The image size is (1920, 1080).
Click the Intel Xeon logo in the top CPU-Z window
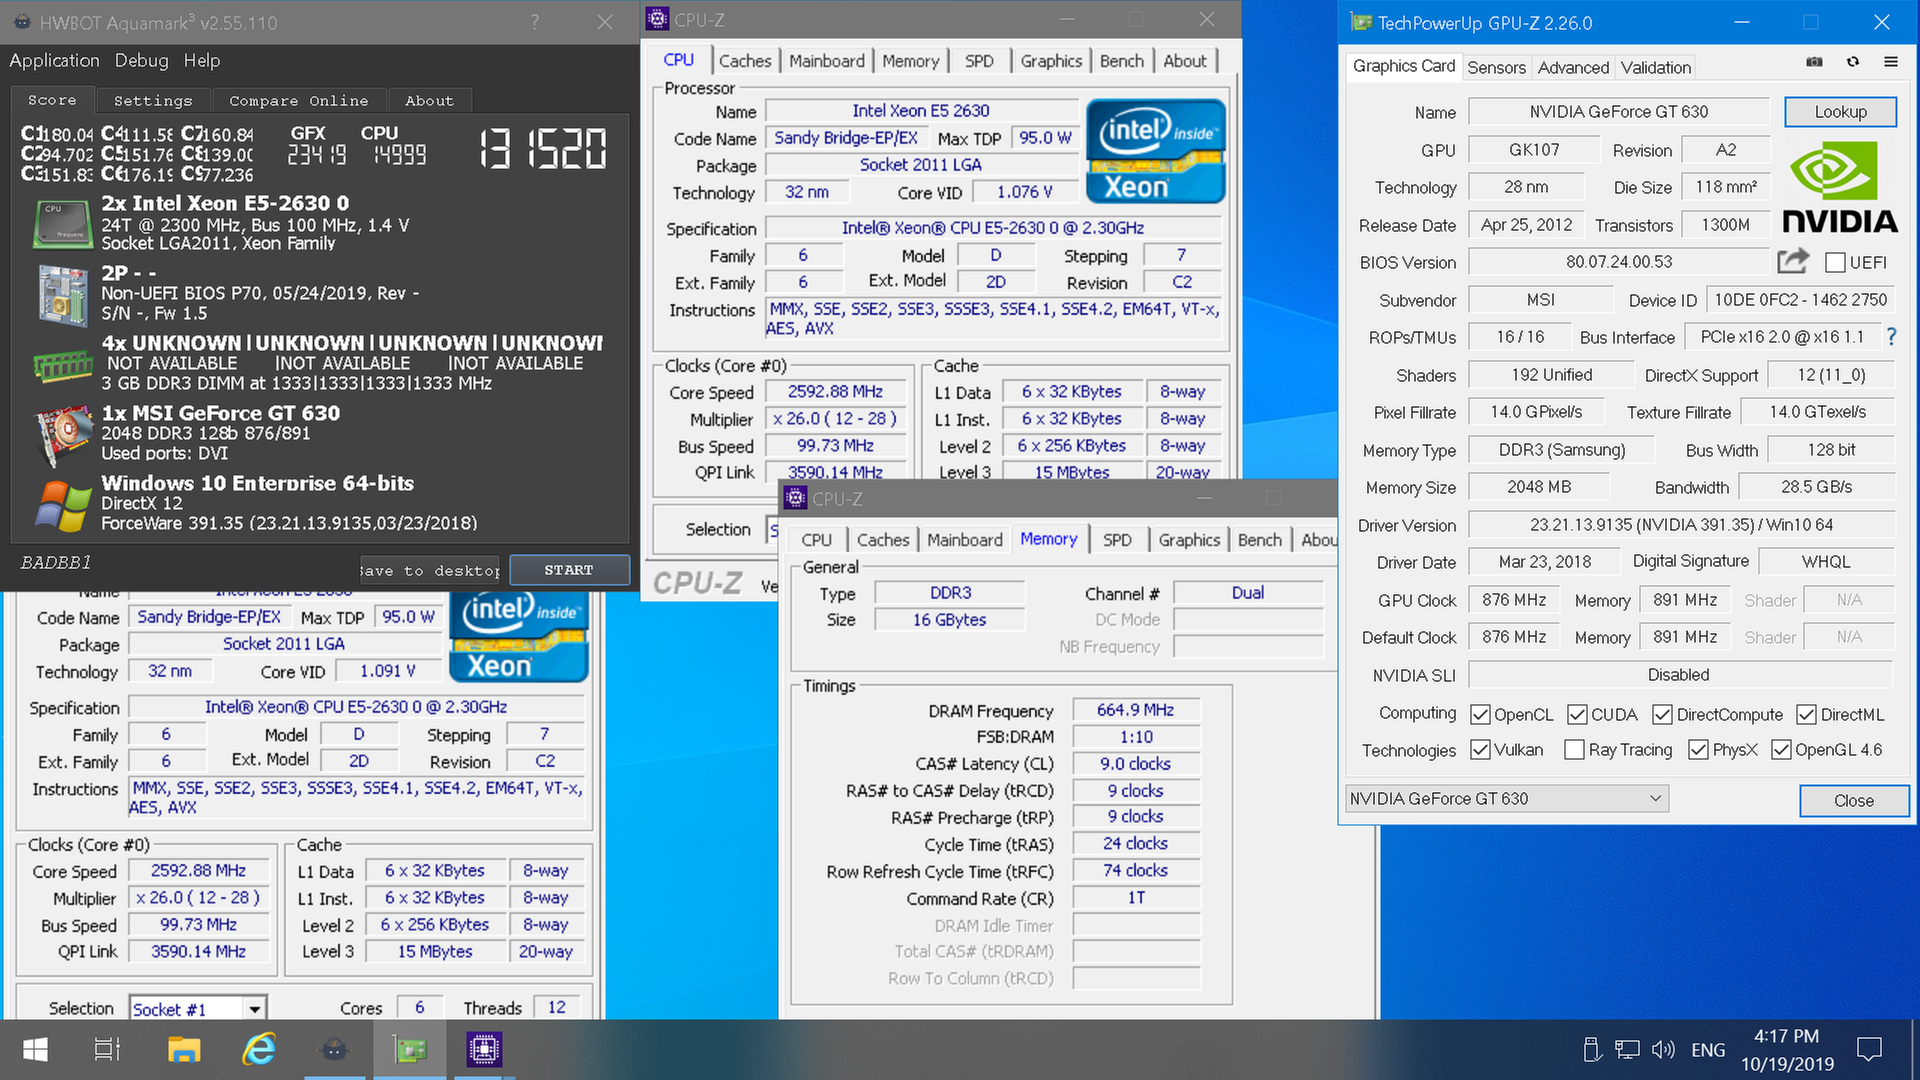point(1156,151)
